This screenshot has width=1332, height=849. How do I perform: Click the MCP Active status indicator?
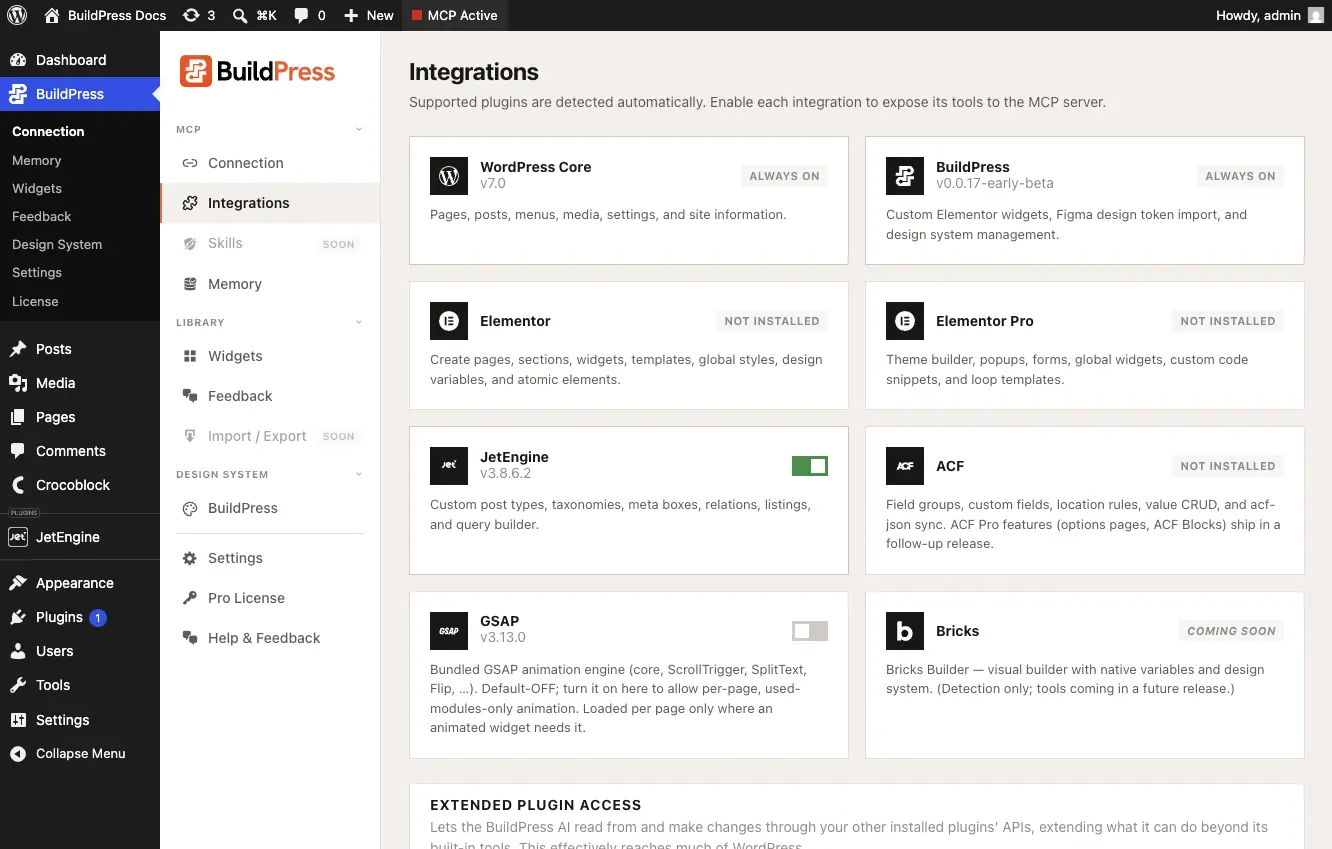pos(454,15)
